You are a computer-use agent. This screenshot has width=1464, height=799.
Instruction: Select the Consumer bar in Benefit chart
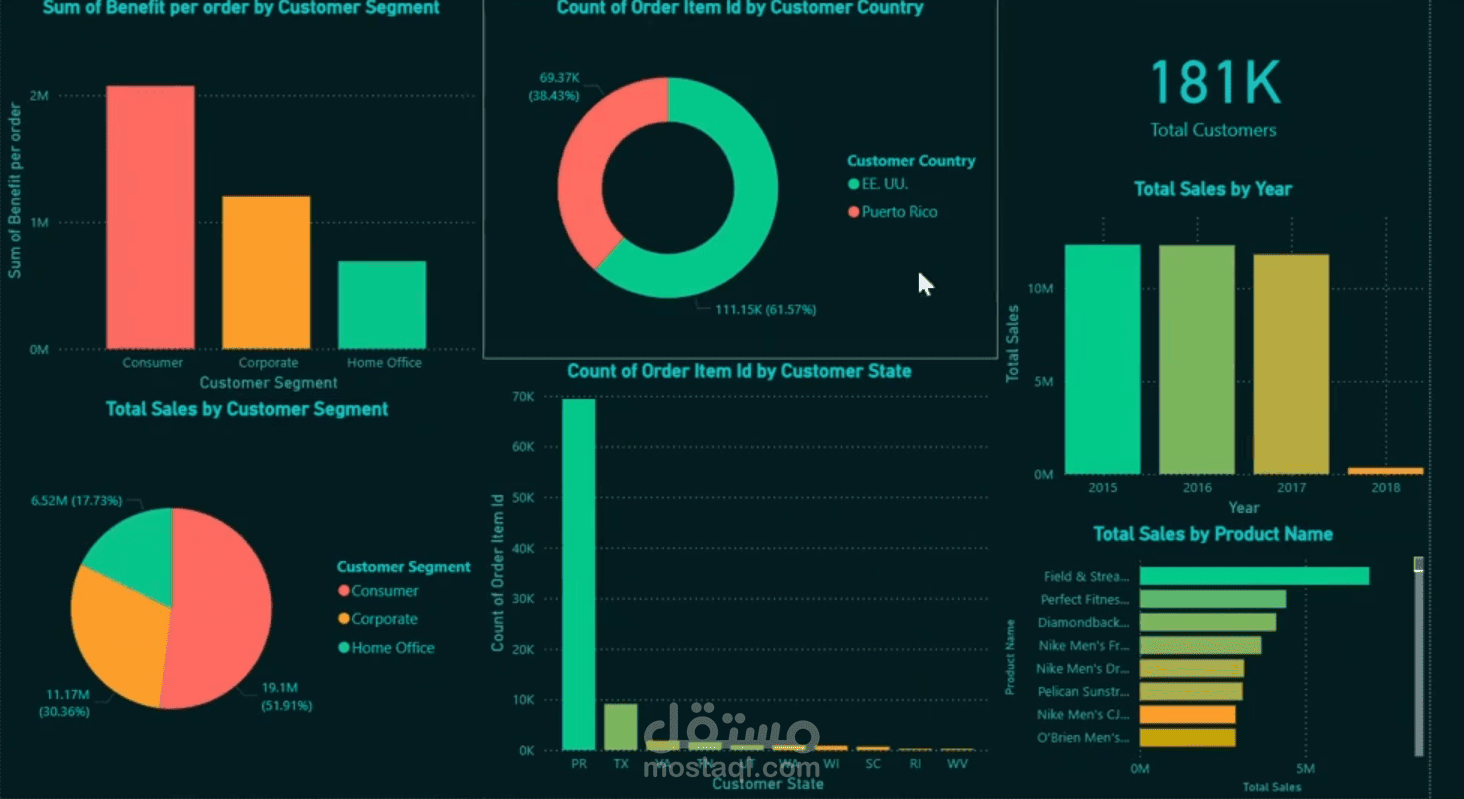pos(150,217)
